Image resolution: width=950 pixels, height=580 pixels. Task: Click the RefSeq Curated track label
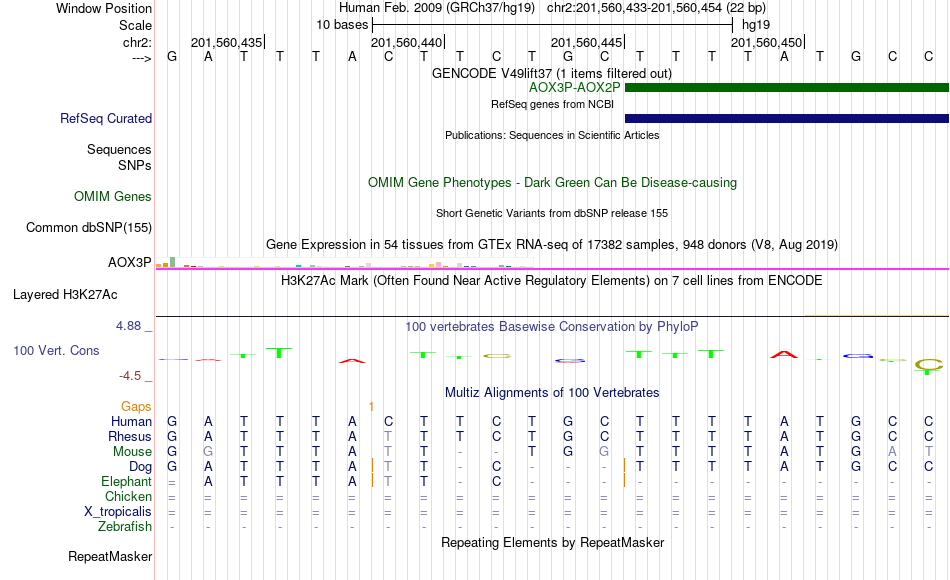pyautogui.click(x=106, y=118)
